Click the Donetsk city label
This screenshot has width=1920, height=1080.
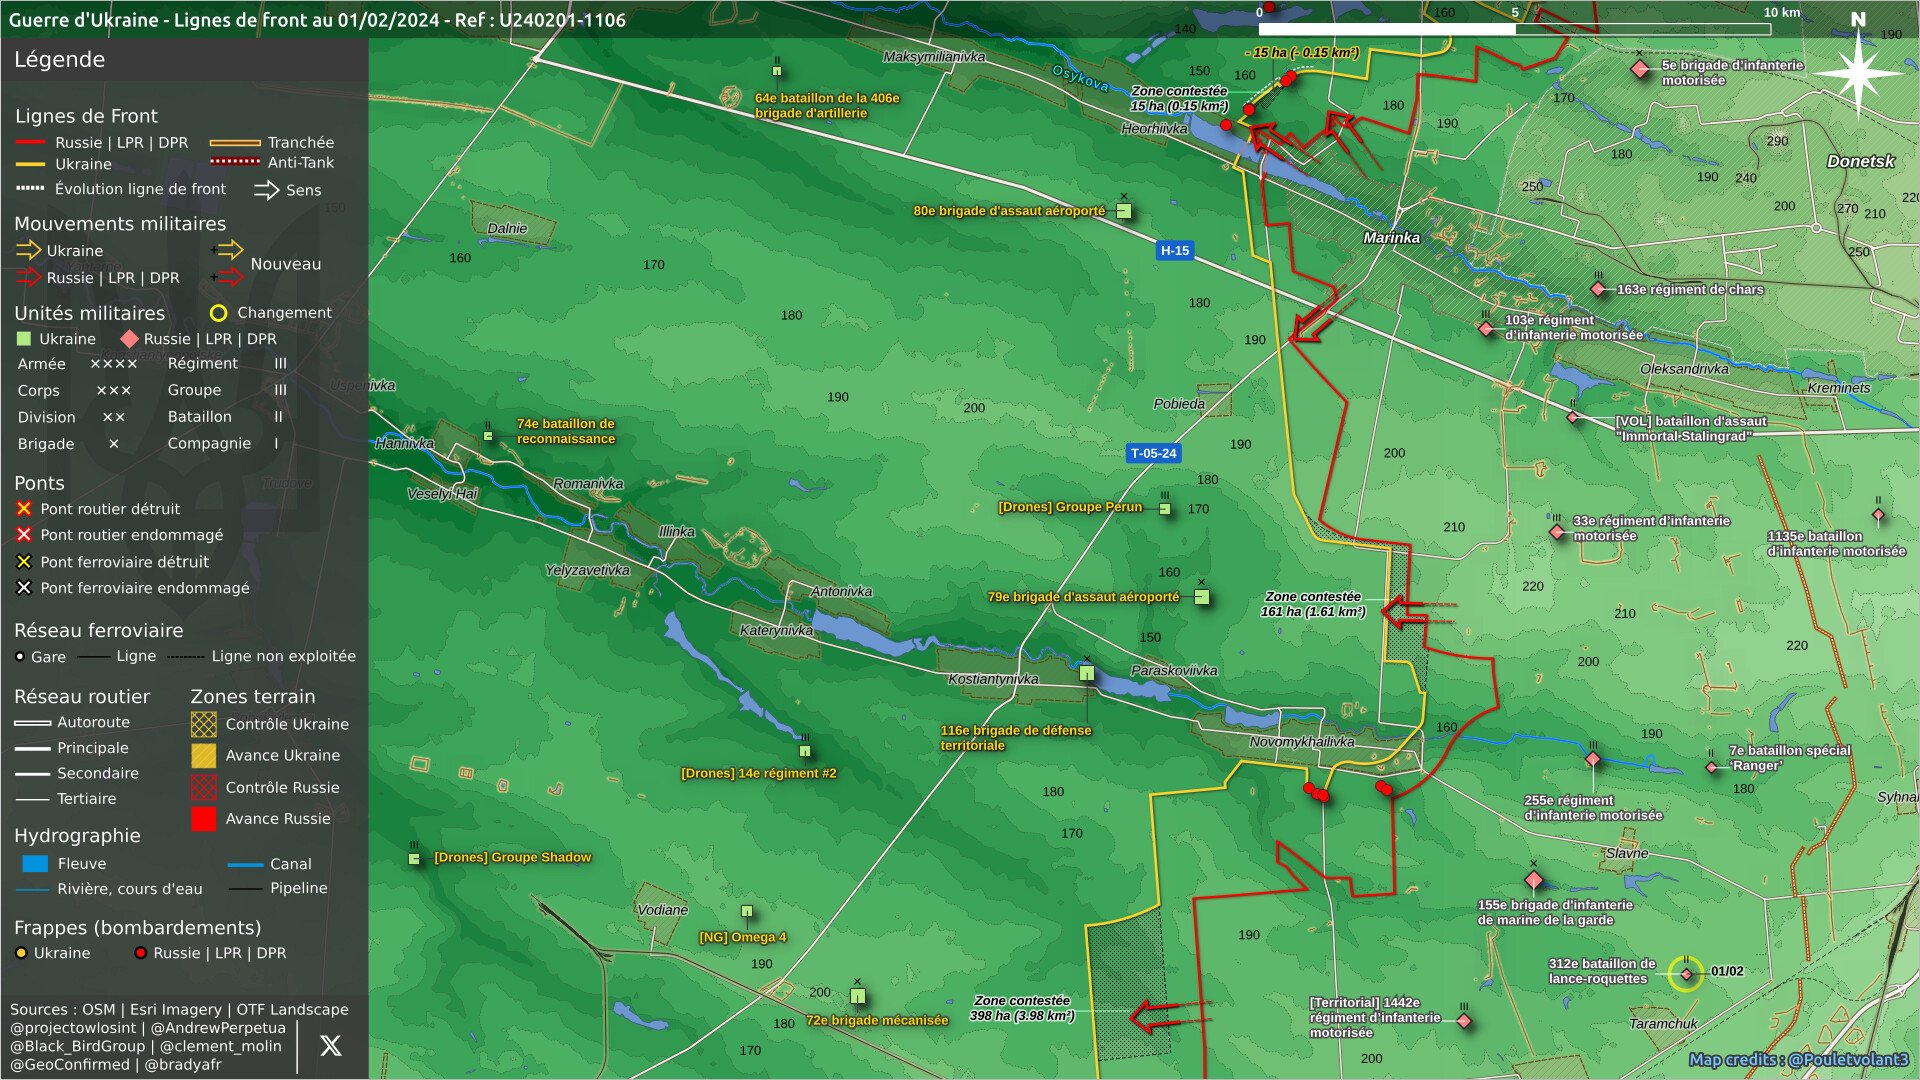1860,161
